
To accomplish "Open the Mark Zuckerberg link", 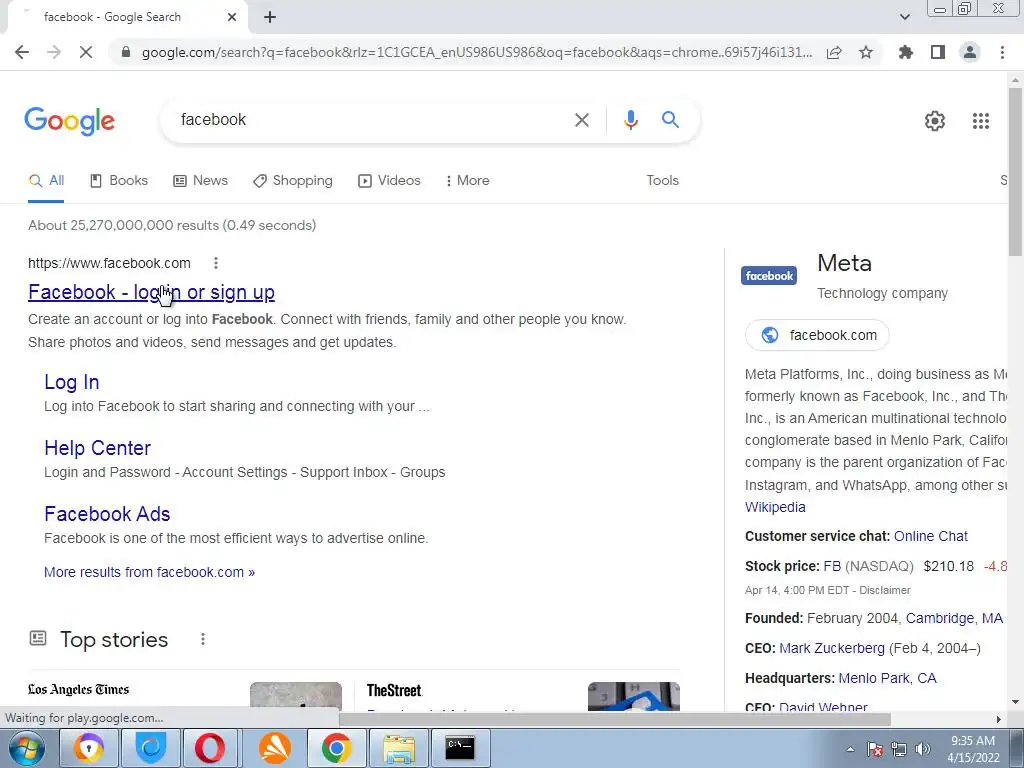I will pyautogui.click(x=832, y=648).
